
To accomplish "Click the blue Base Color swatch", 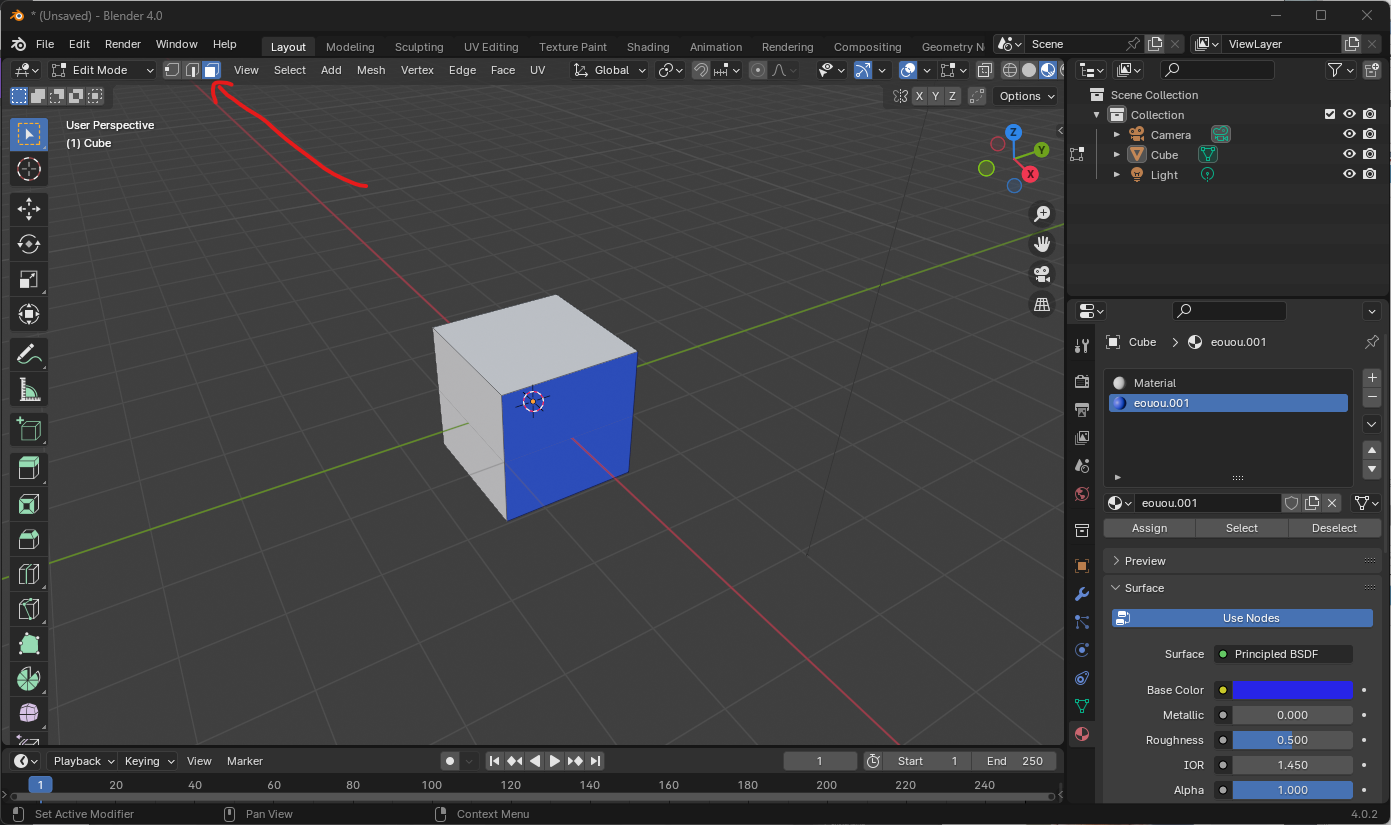I will (x=1292, y=690).
